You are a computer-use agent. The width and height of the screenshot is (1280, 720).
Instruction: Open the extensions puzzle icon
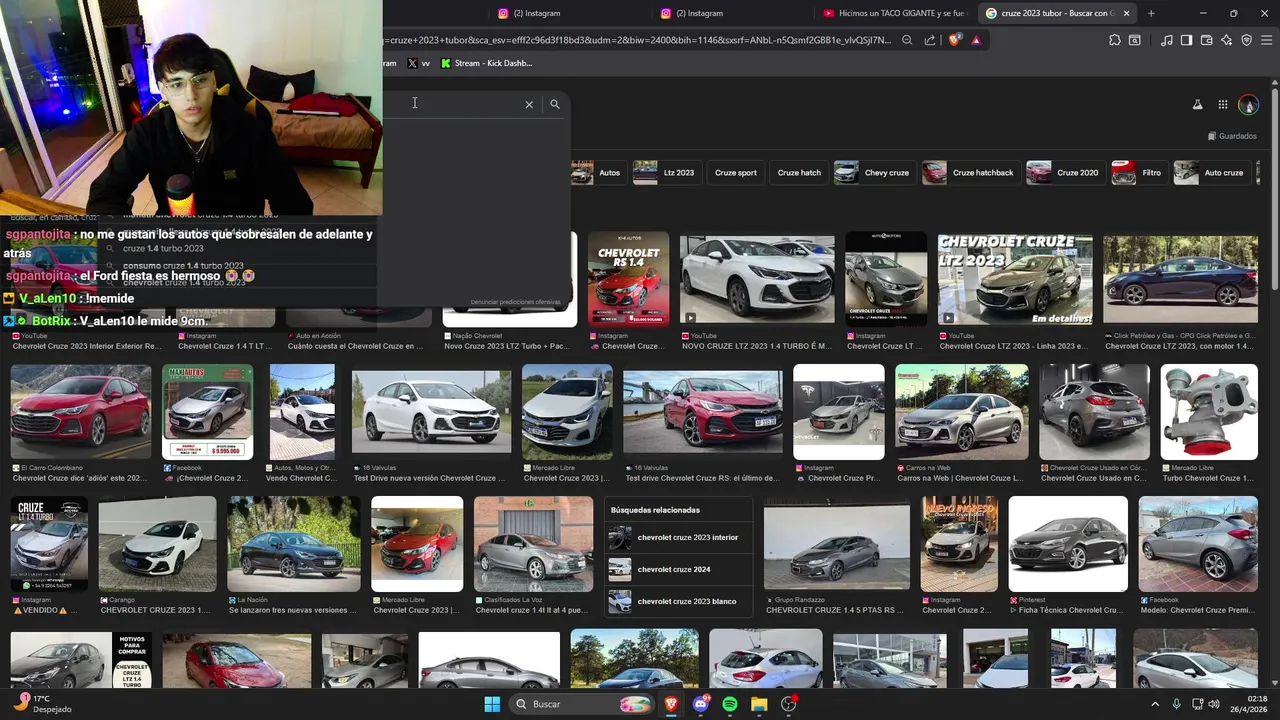pos(1115,40)
